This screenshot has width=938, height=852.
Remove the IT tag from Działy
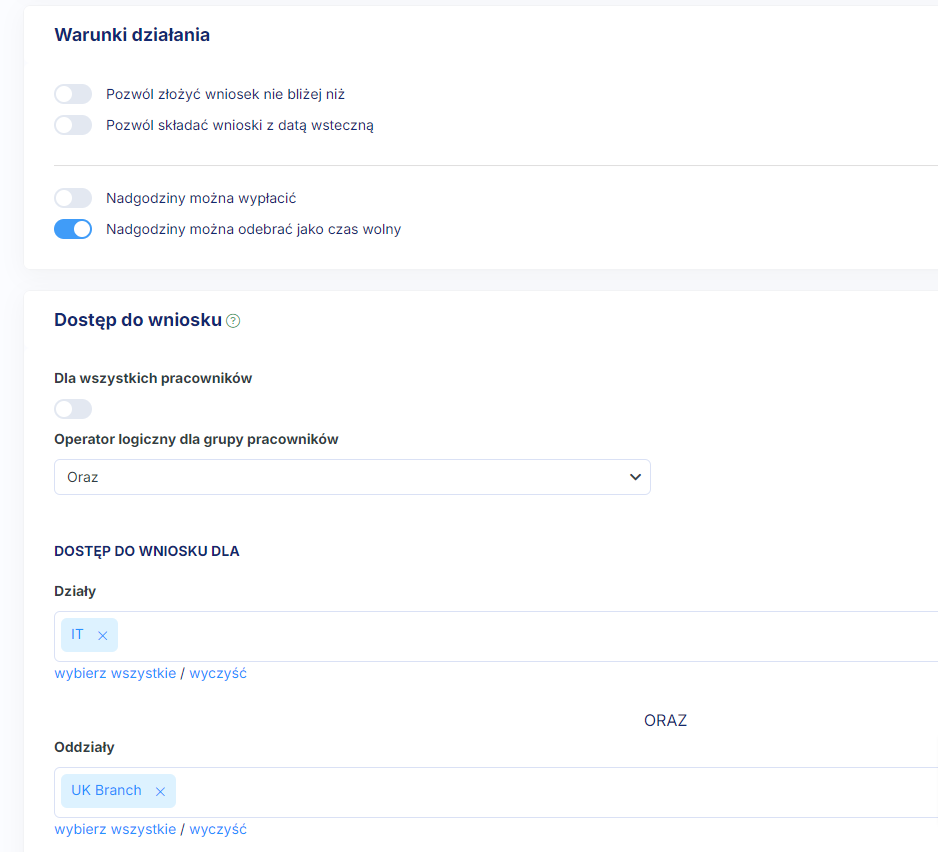coord(102,636)
